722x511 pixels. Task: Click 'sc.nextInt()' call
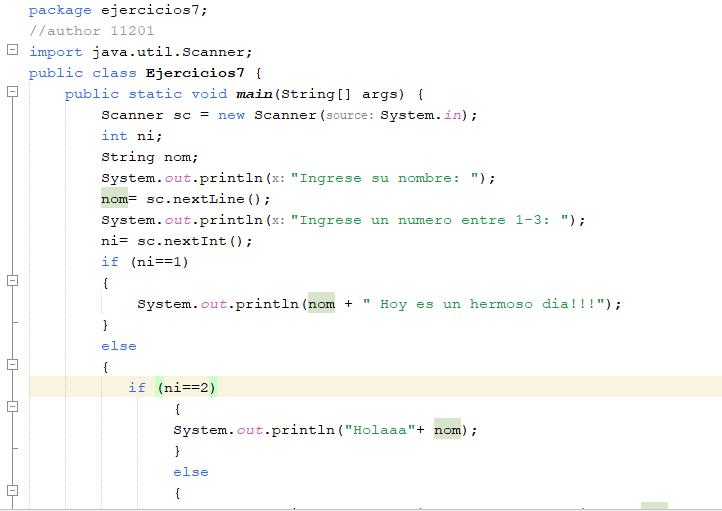190,241
